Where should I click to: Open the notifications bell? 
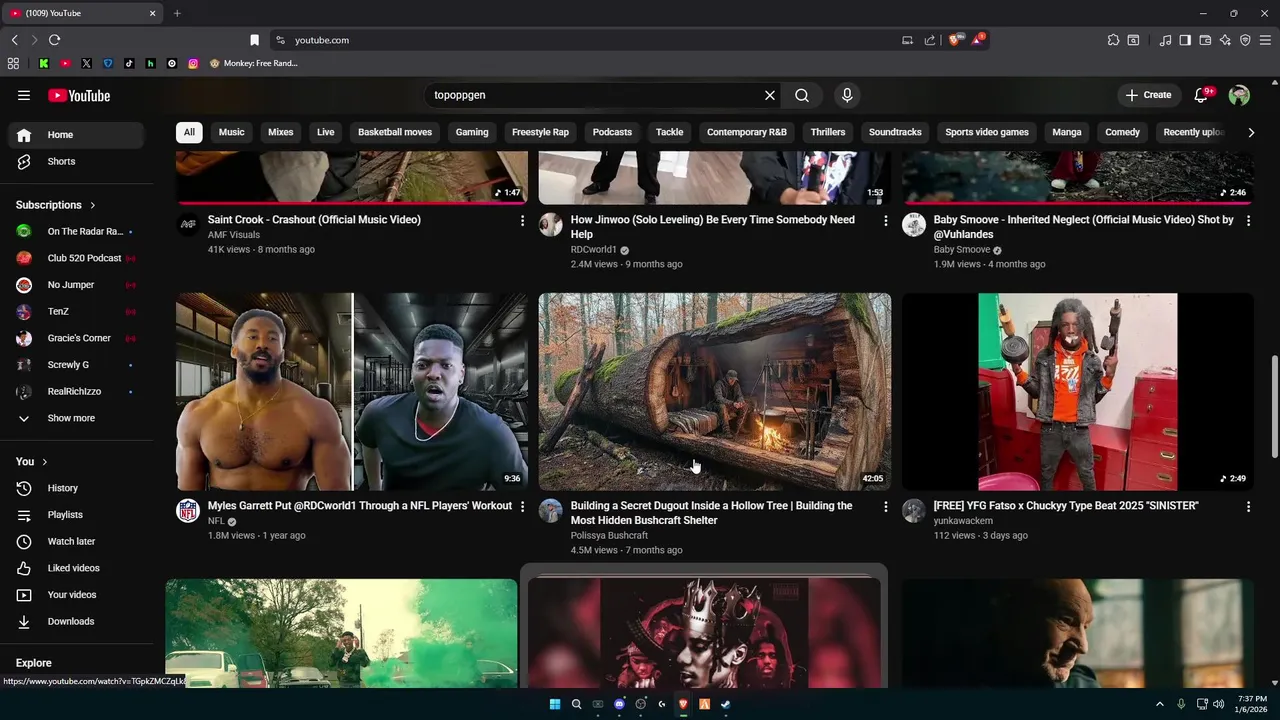pos(1202,95)
